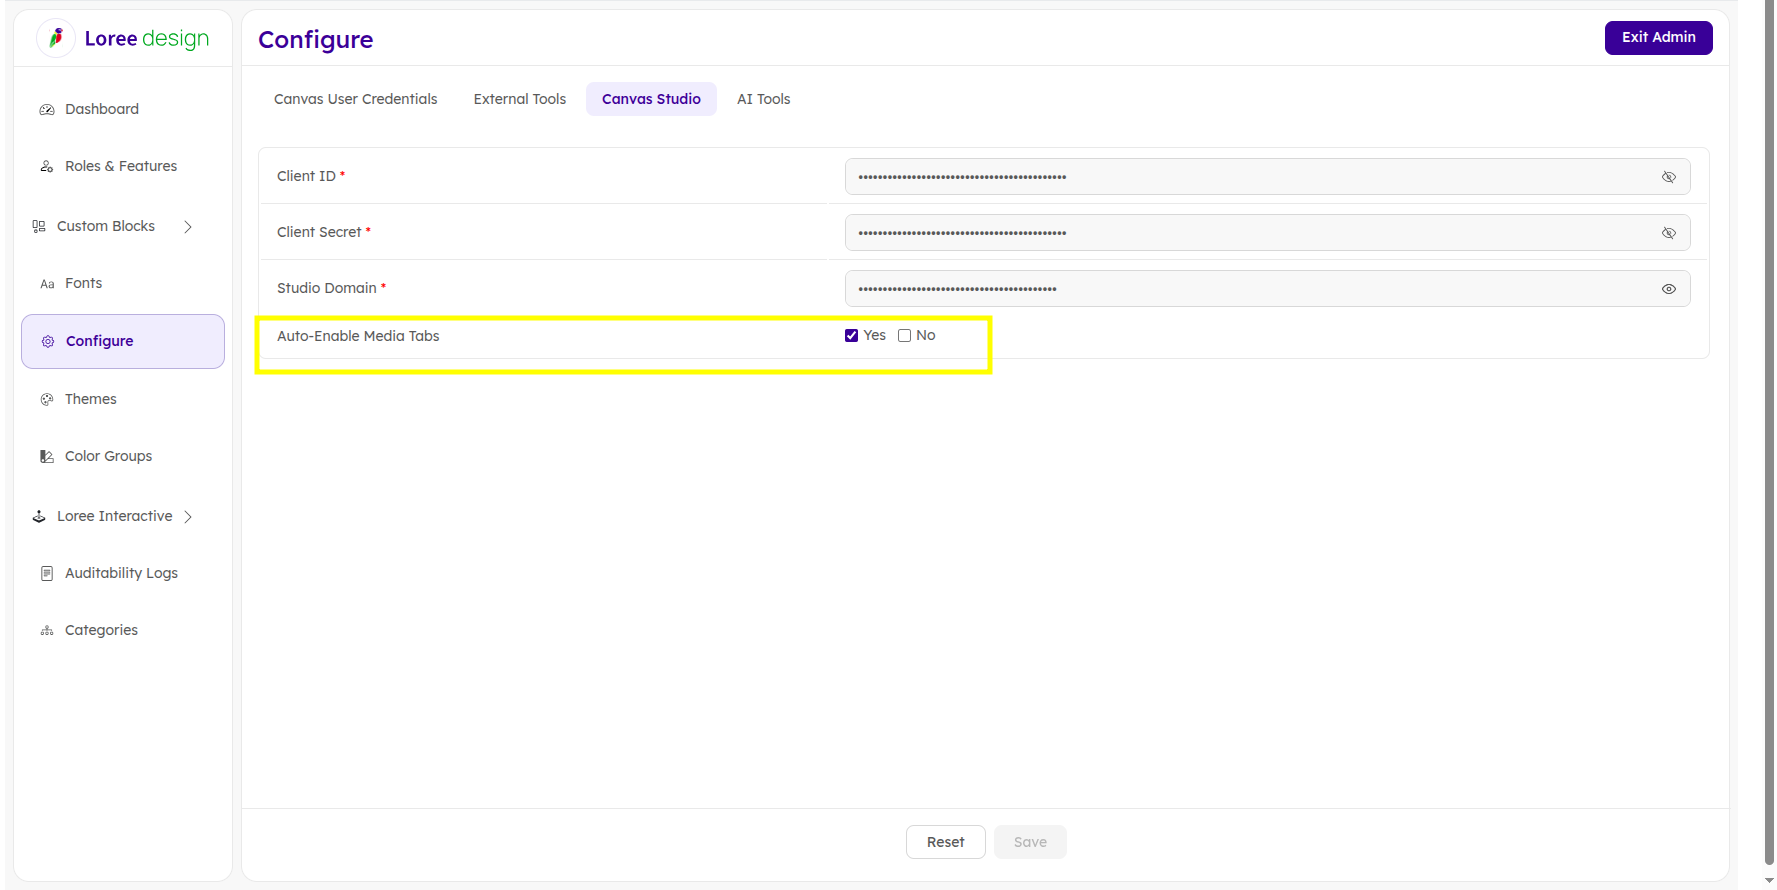1777x890 pixels.
Task: Click the Themes palette icon
Action: [x=47, y=400]
